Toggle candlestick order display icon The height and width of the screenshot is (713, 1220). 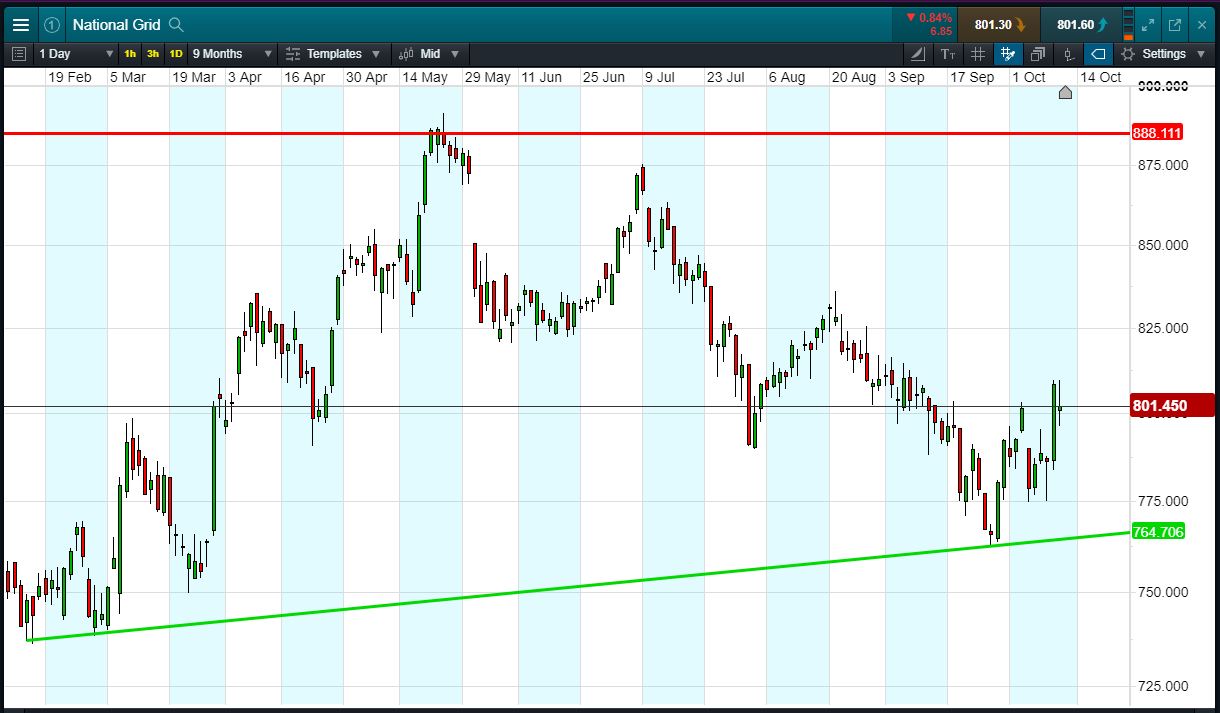coord(1069,54)
